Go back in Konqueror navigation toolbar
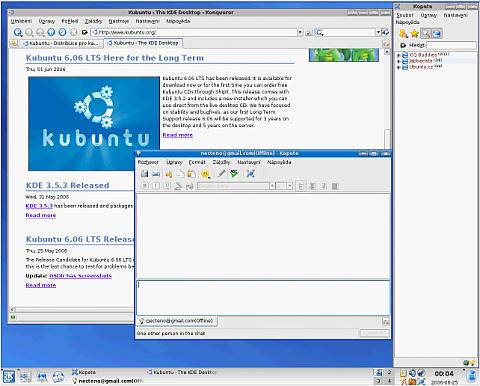This screenshot has width=480, height=386. (x=18, y=32)
